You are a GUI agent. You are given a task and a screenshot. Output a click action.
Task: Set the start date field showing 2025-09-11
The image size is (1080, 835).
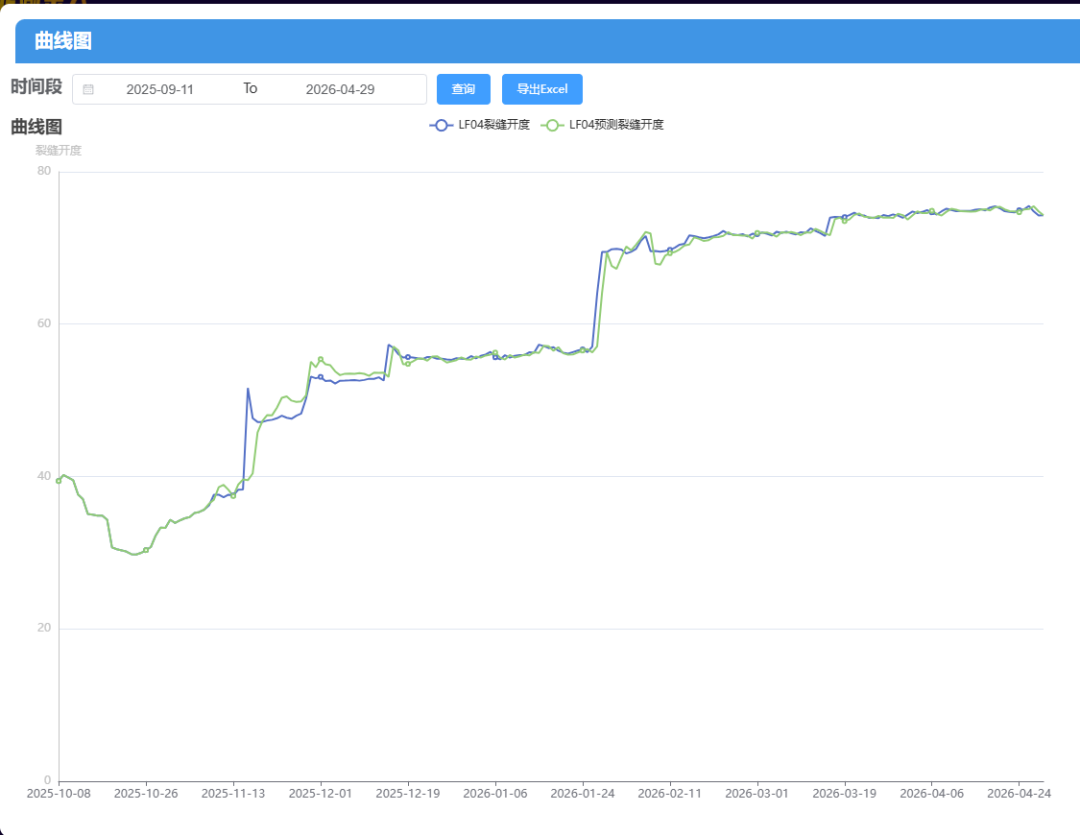[160, 90]
